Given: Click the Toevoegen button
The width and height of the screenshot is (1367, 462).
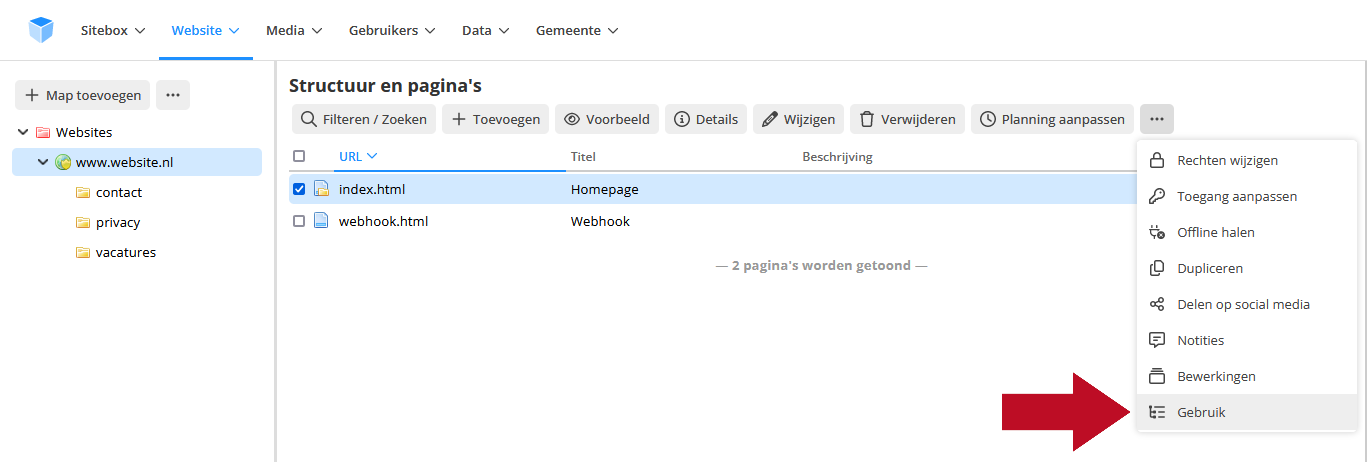Looking at the screenshot, I should click(495, 119).
